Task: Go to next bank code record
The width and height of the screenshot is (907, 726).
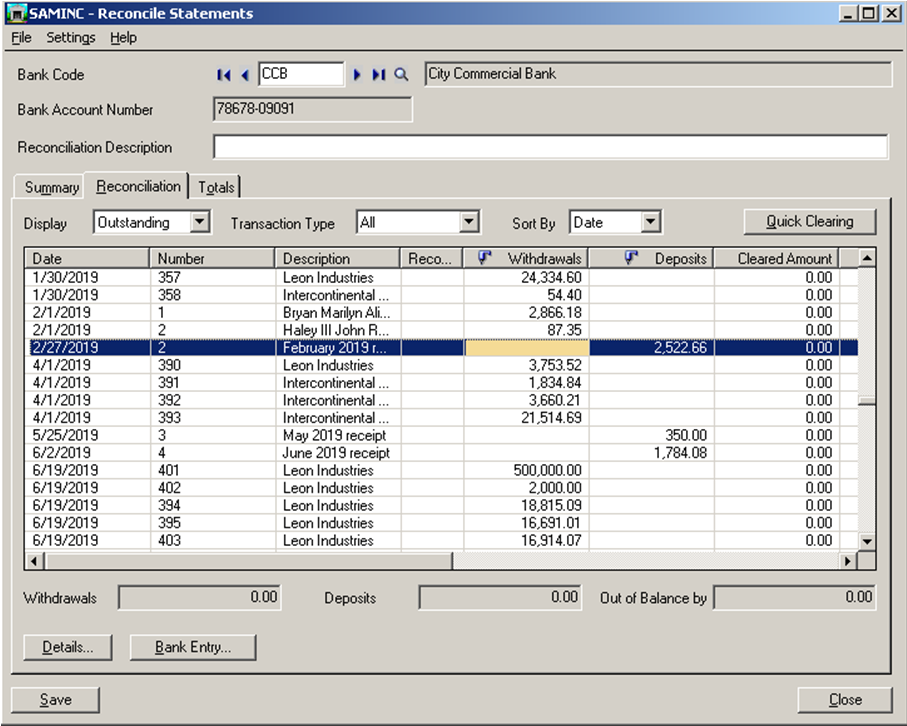Action: coord(357,75)
